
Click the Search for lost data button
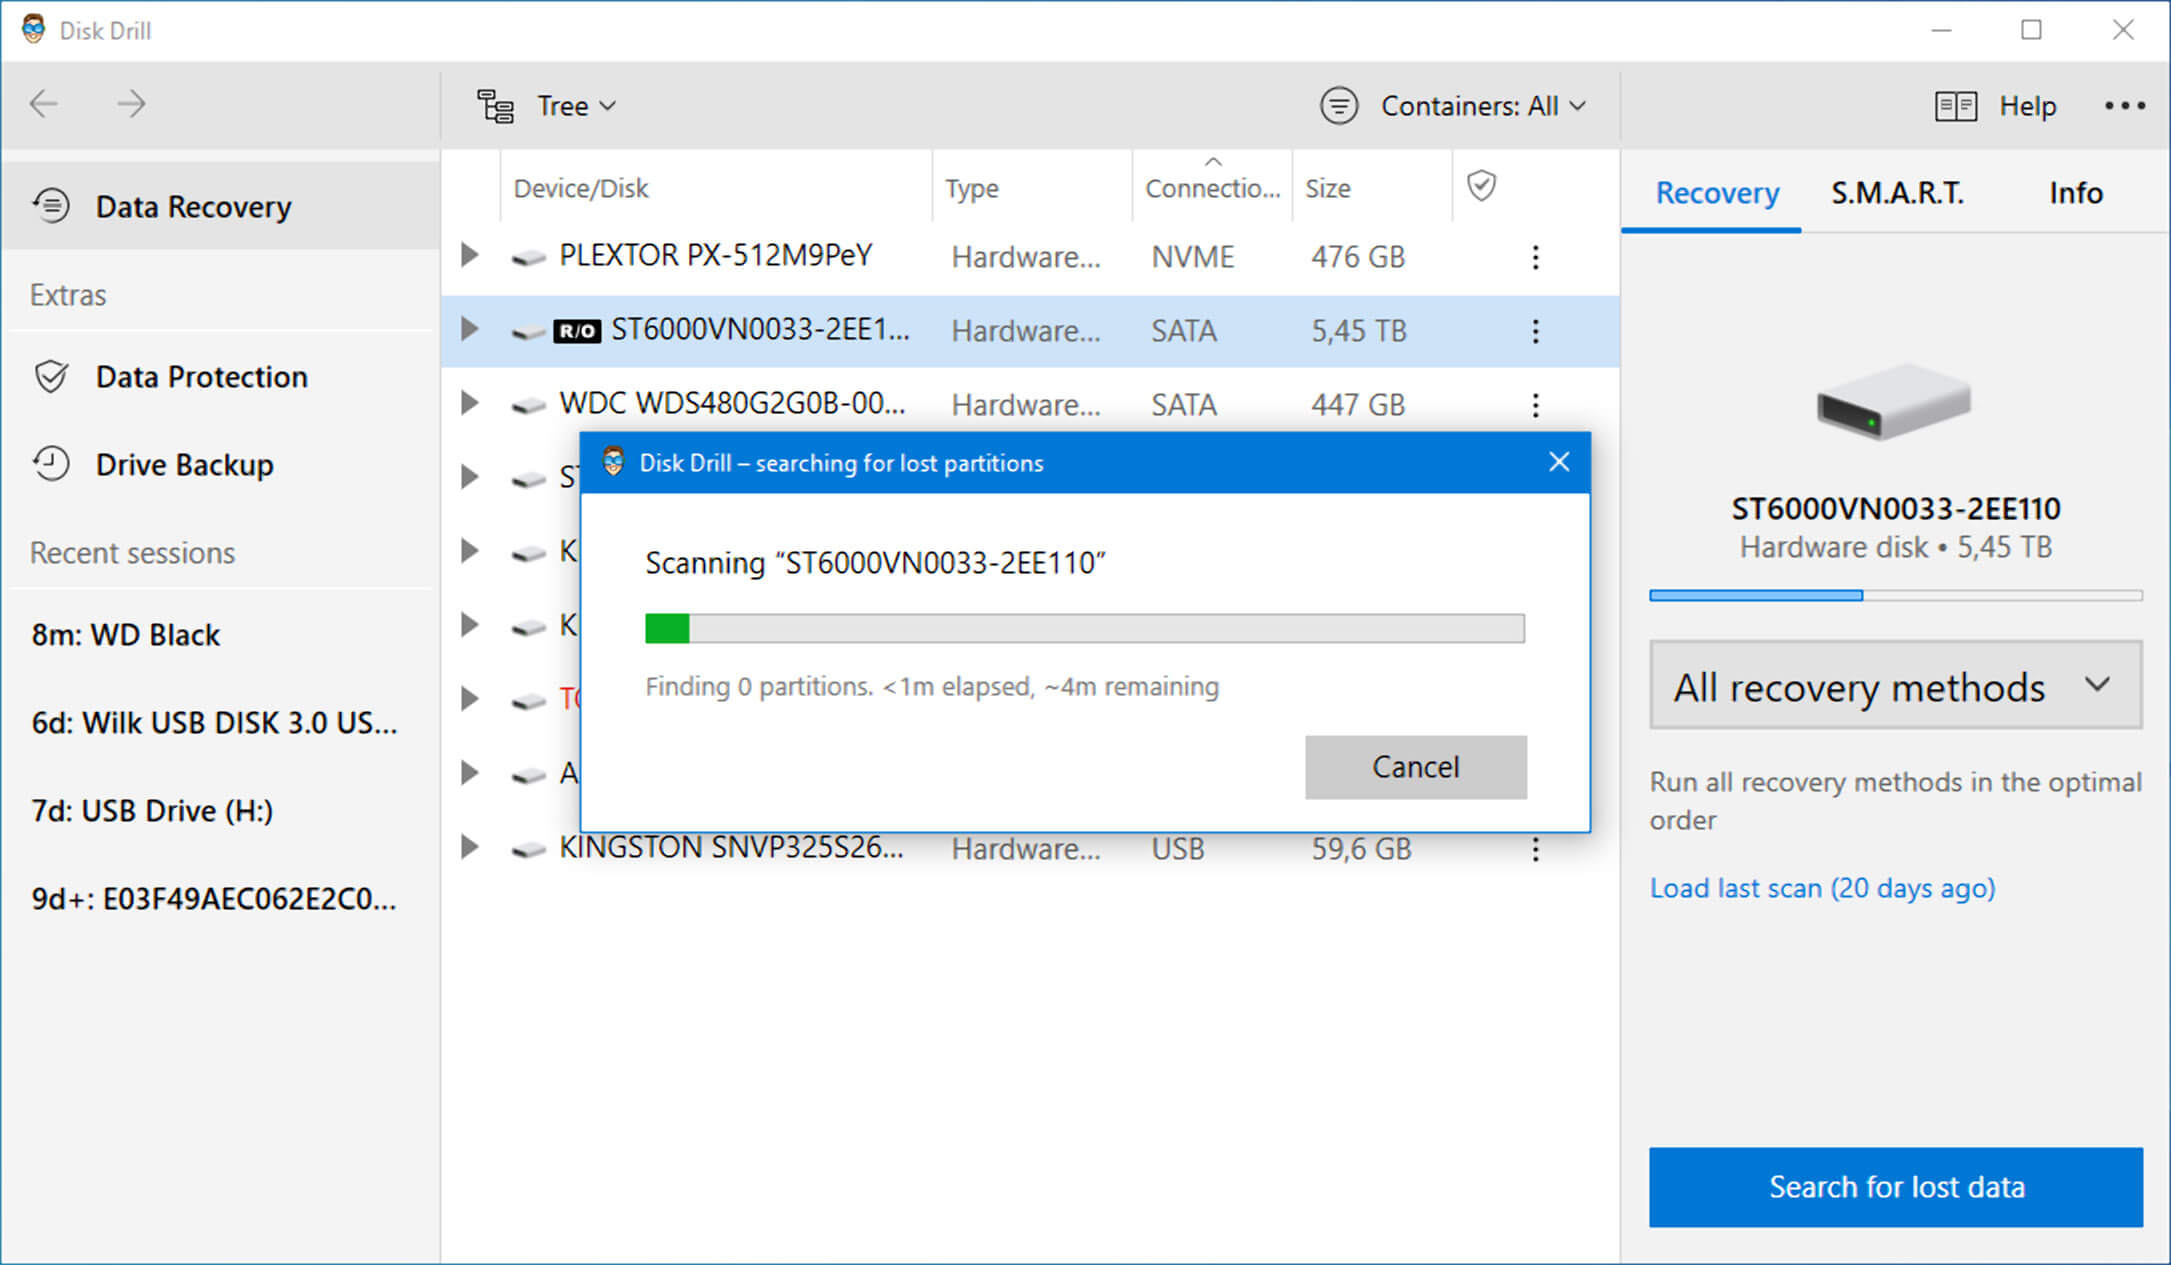pyautogui.click(x=1895, y=1186)
